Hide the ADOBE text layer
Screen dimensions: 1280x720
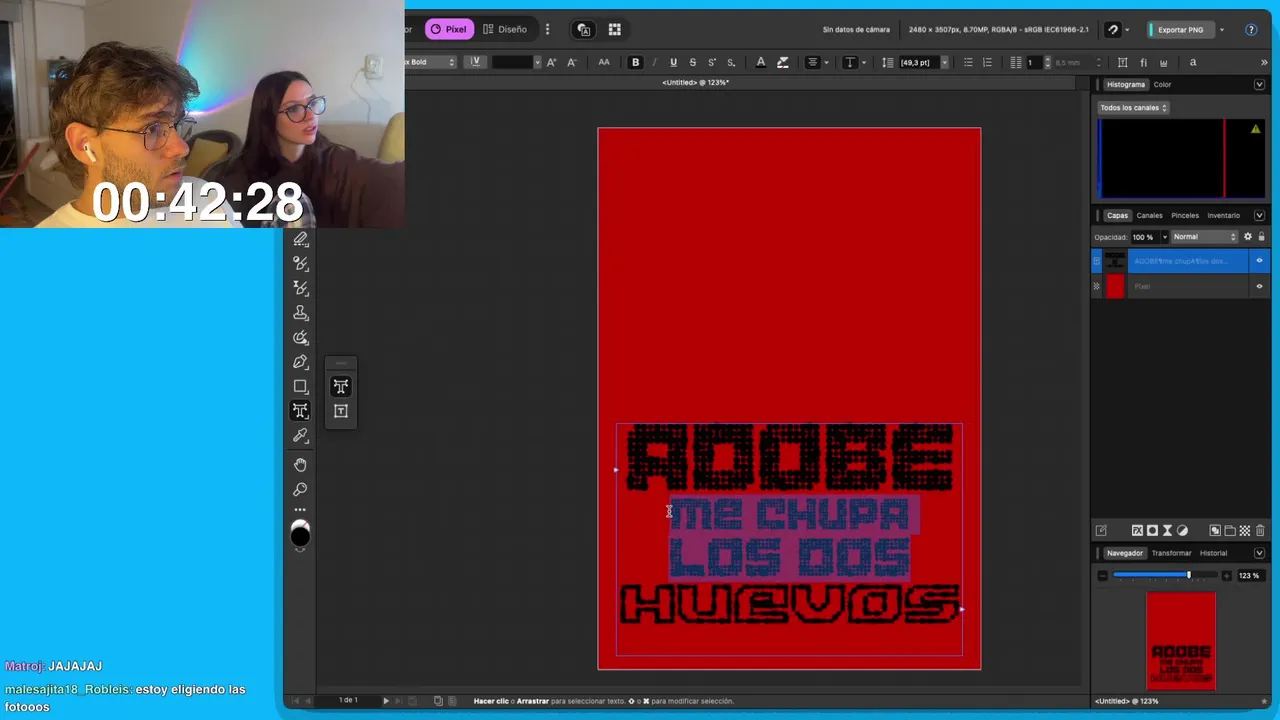pyautogui.click(x=1259, y=261)
